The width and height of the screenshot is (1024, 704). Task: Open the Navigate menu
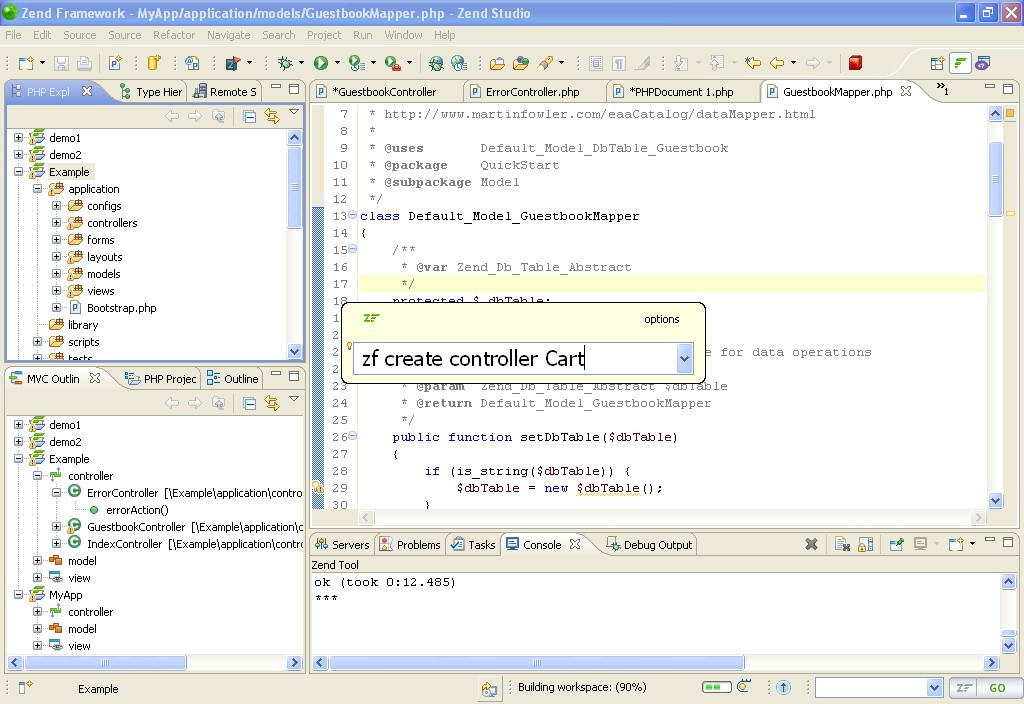point(229,35)
